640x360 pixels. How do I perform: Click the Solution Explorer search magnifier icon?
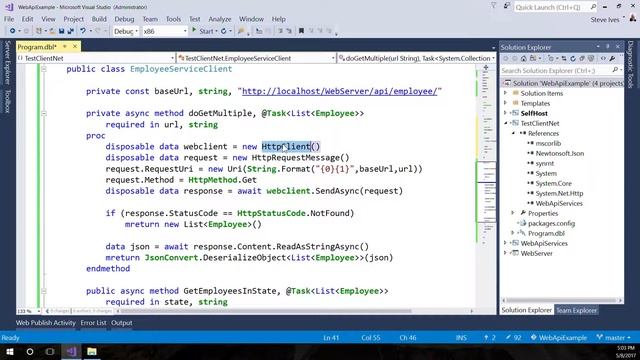click(x=615, y=71)
